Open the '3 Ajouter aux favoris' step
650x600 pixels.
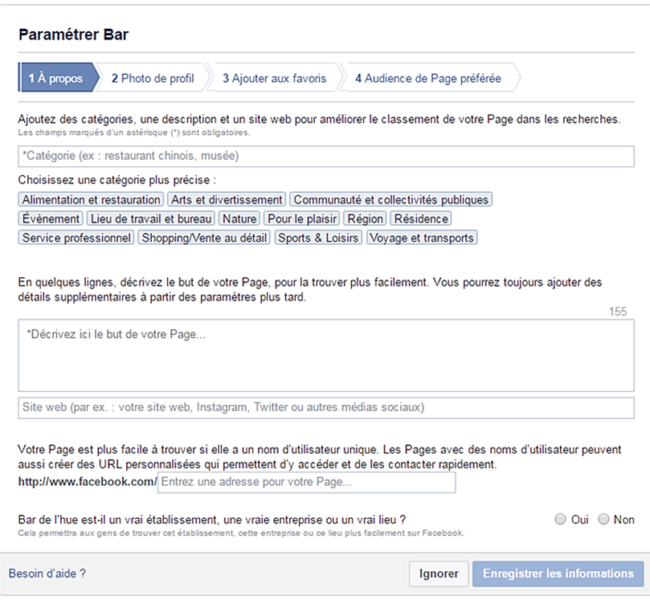point(274,78)
